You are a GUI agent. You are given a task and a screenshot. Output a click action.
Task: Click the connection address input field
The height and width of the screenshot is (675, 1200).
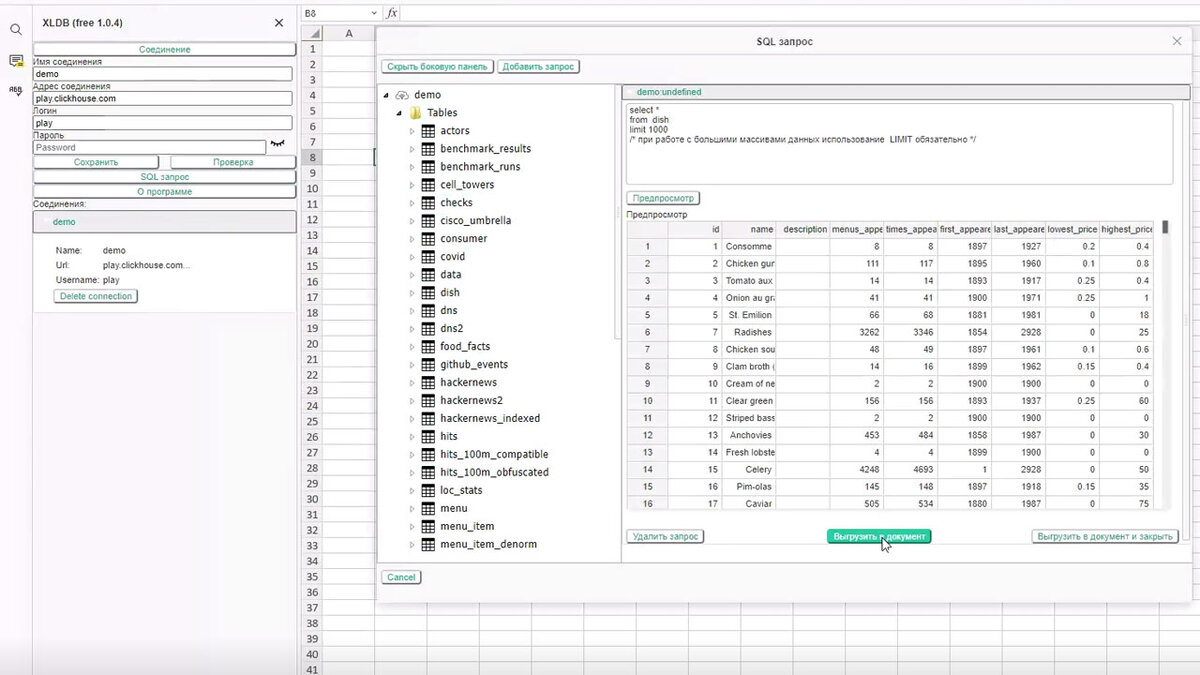coord(163,99)
